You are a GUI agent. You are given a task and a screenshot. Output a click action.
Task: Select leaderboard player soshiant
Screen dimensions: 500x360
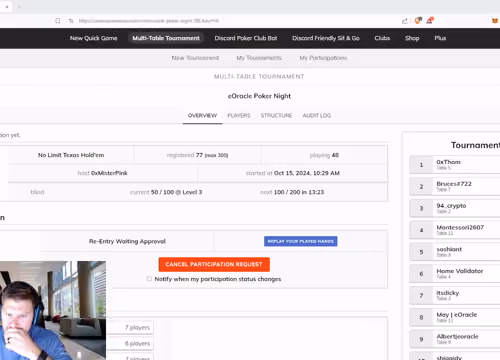(455, 252)
